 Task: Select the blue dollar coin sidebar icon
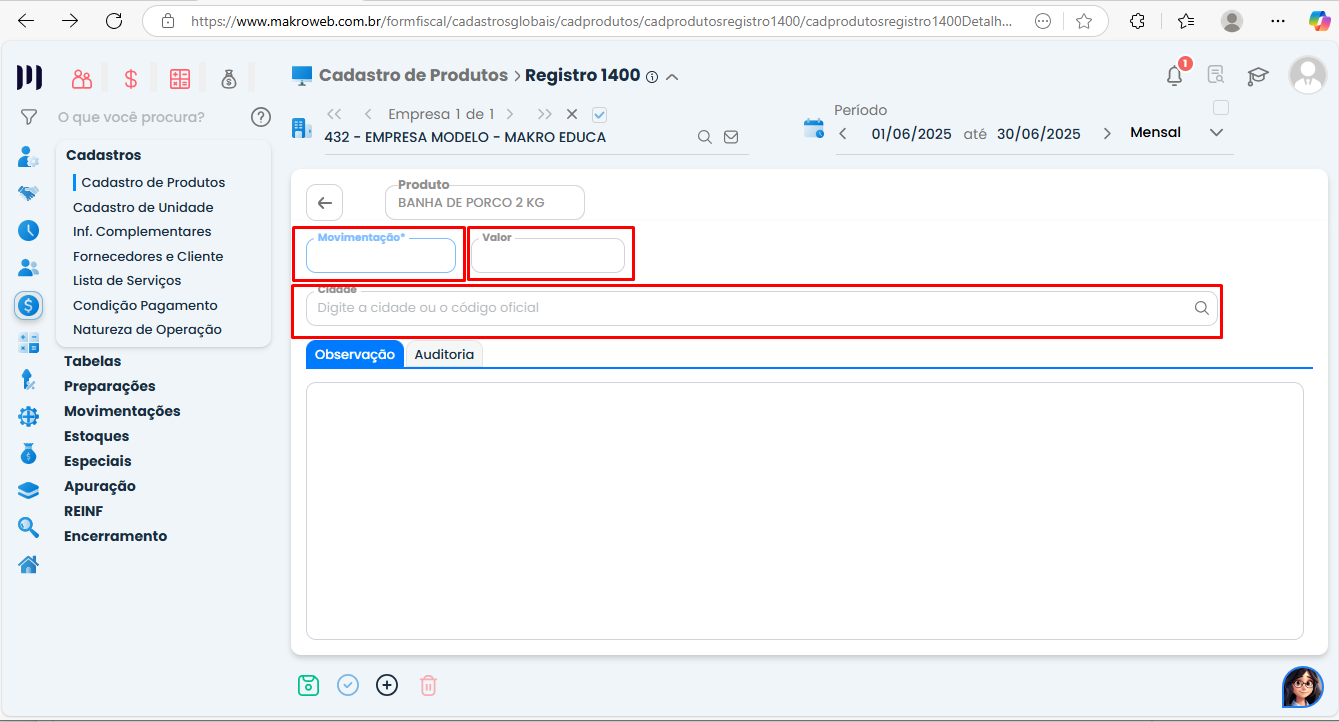pos(29,306)
